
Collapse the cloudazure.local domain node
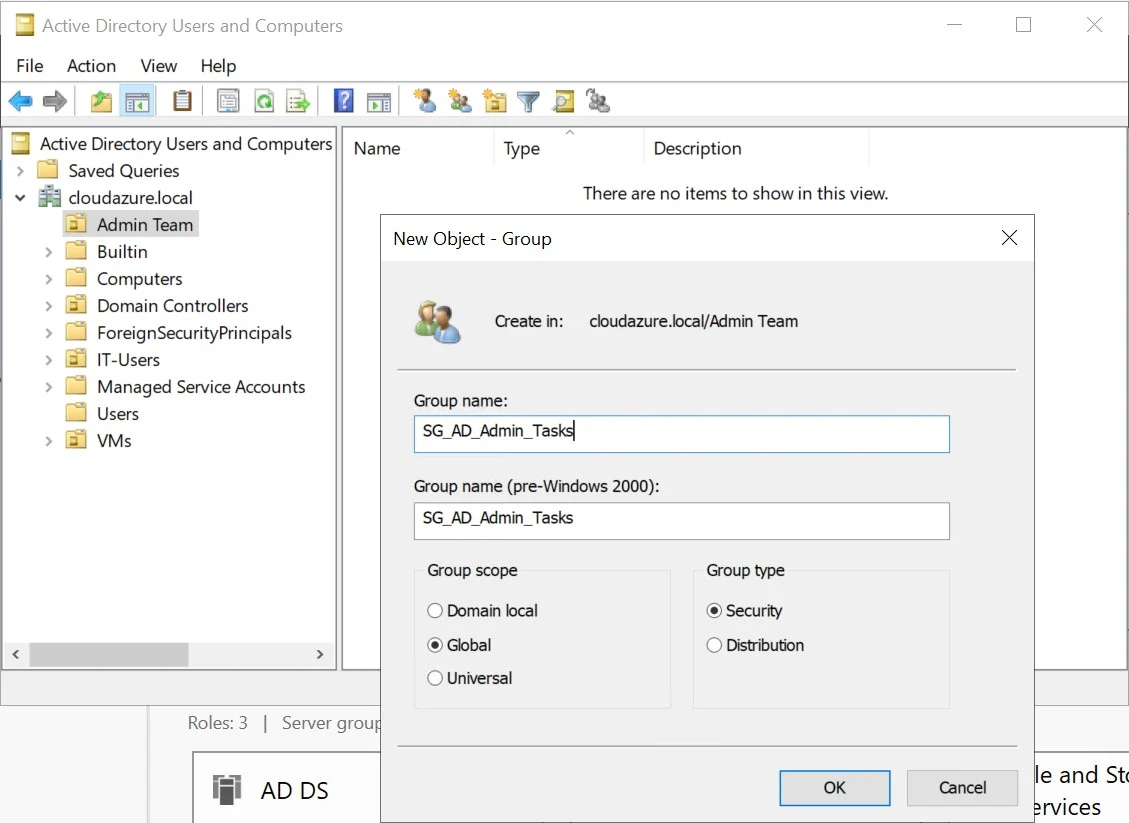click(20, 197)
